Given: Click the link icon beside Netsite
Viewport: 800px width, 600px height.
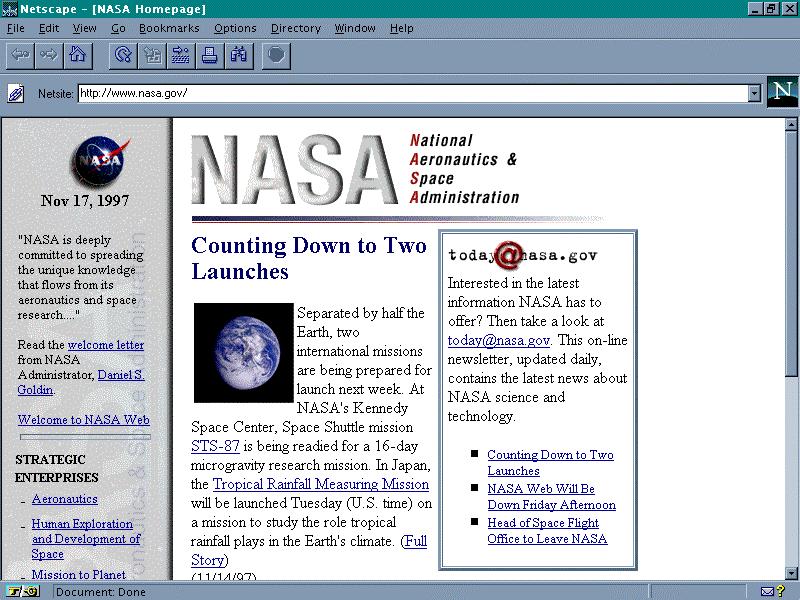Looking at the screenshot, I should [16, 93].
